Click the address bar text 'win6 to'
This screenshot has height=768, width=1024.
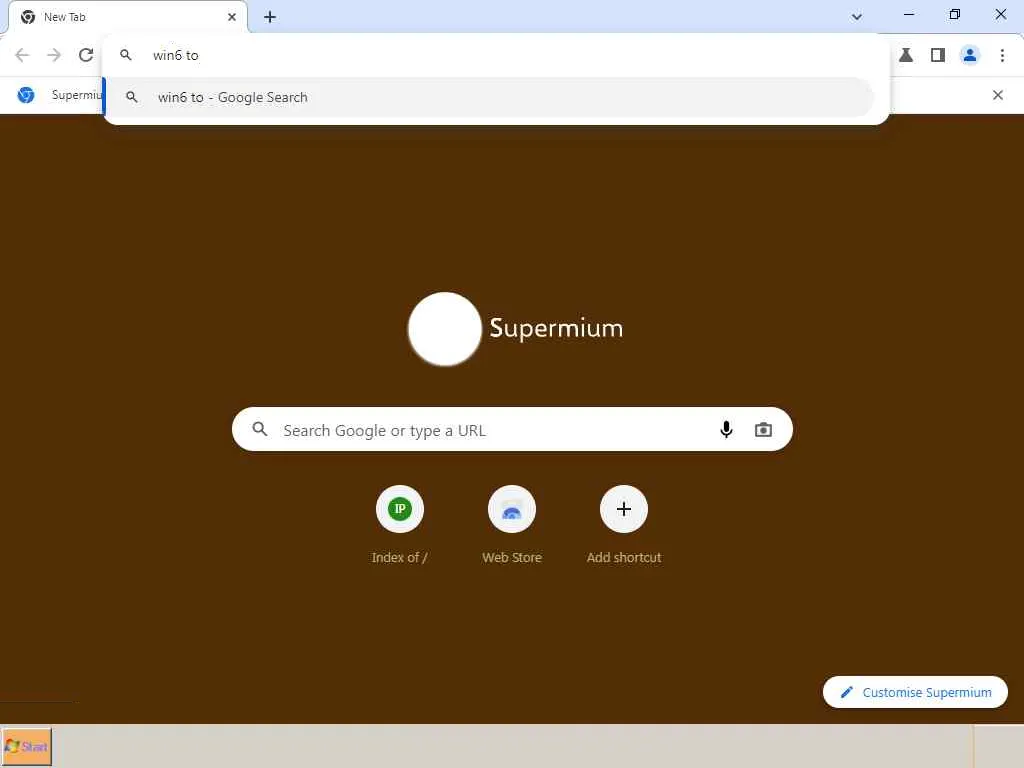(x=176, y=56)
